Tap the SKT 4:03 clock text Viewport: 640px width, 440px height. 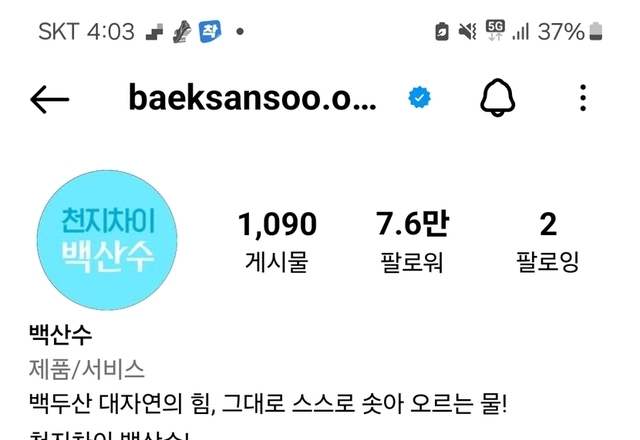click(86, 31)
